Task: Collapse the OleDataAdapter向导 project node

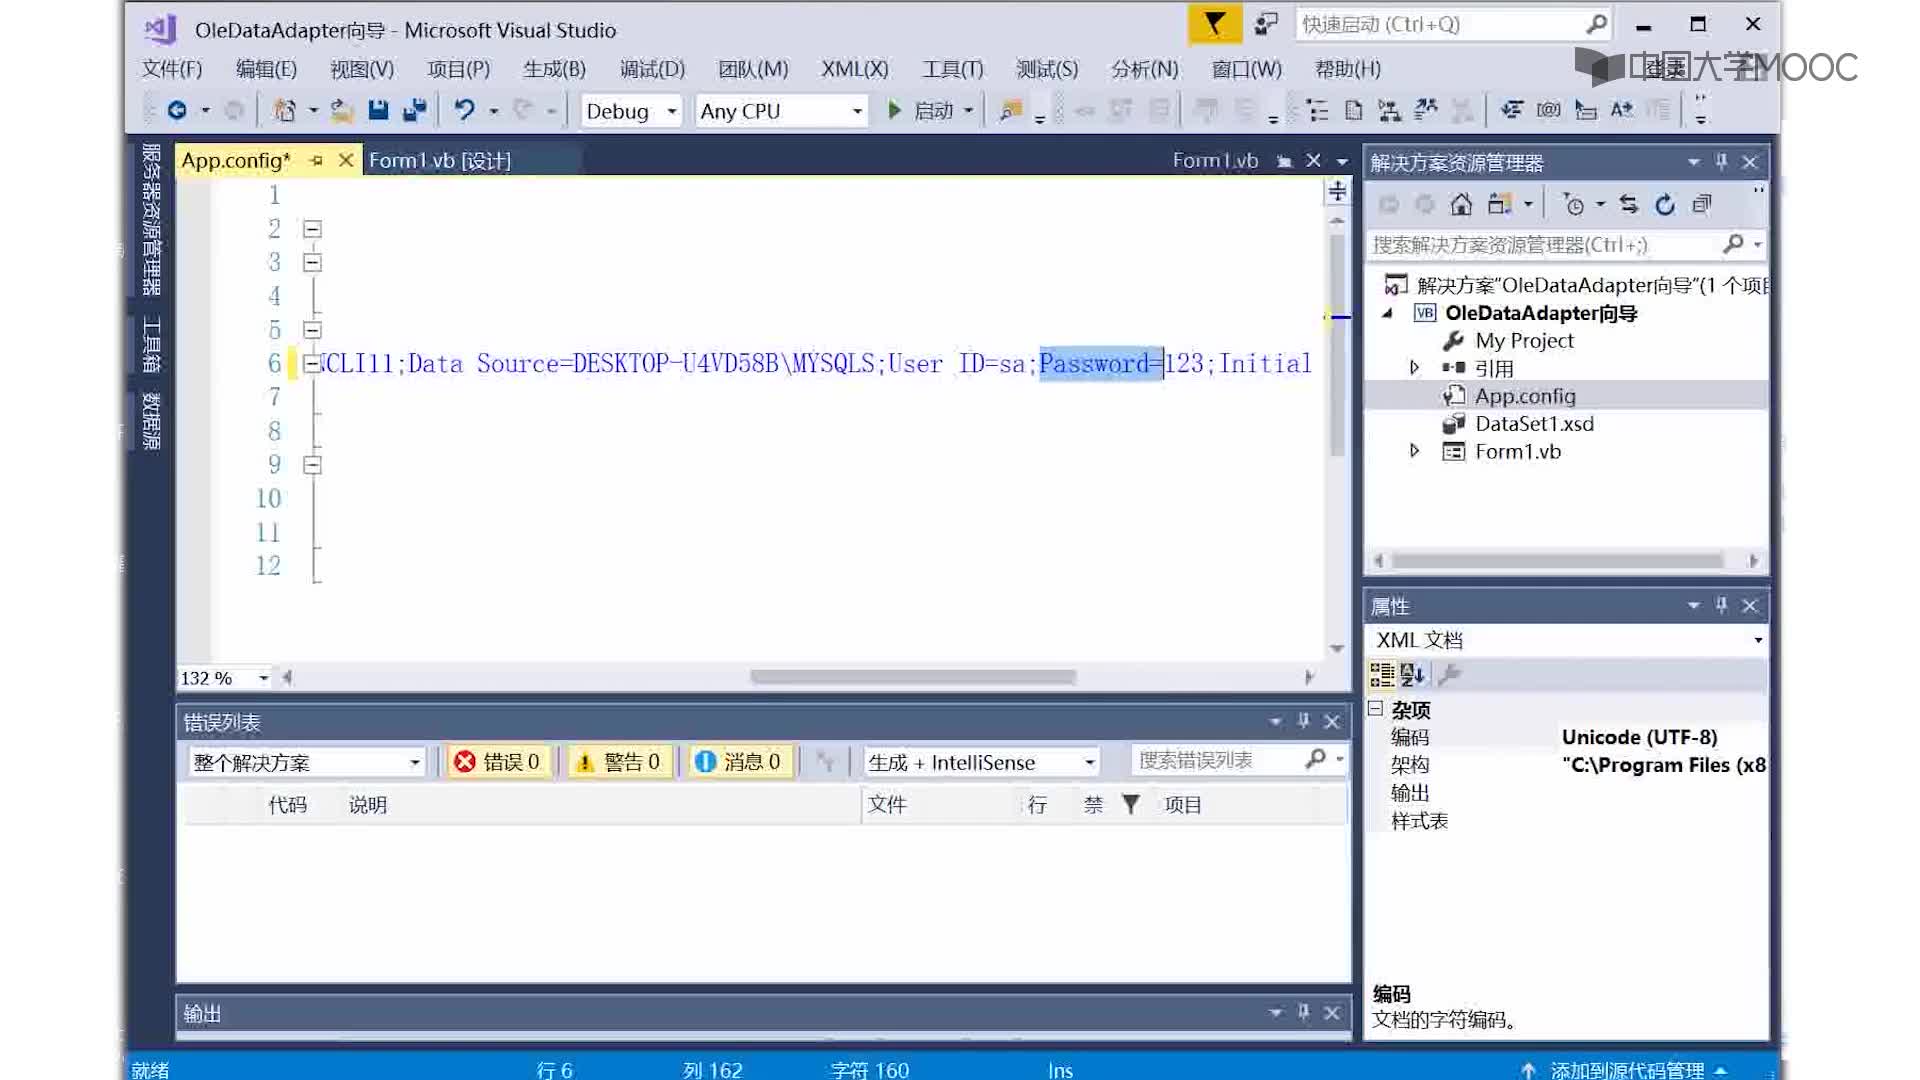Action: (x=1387, y=313)
